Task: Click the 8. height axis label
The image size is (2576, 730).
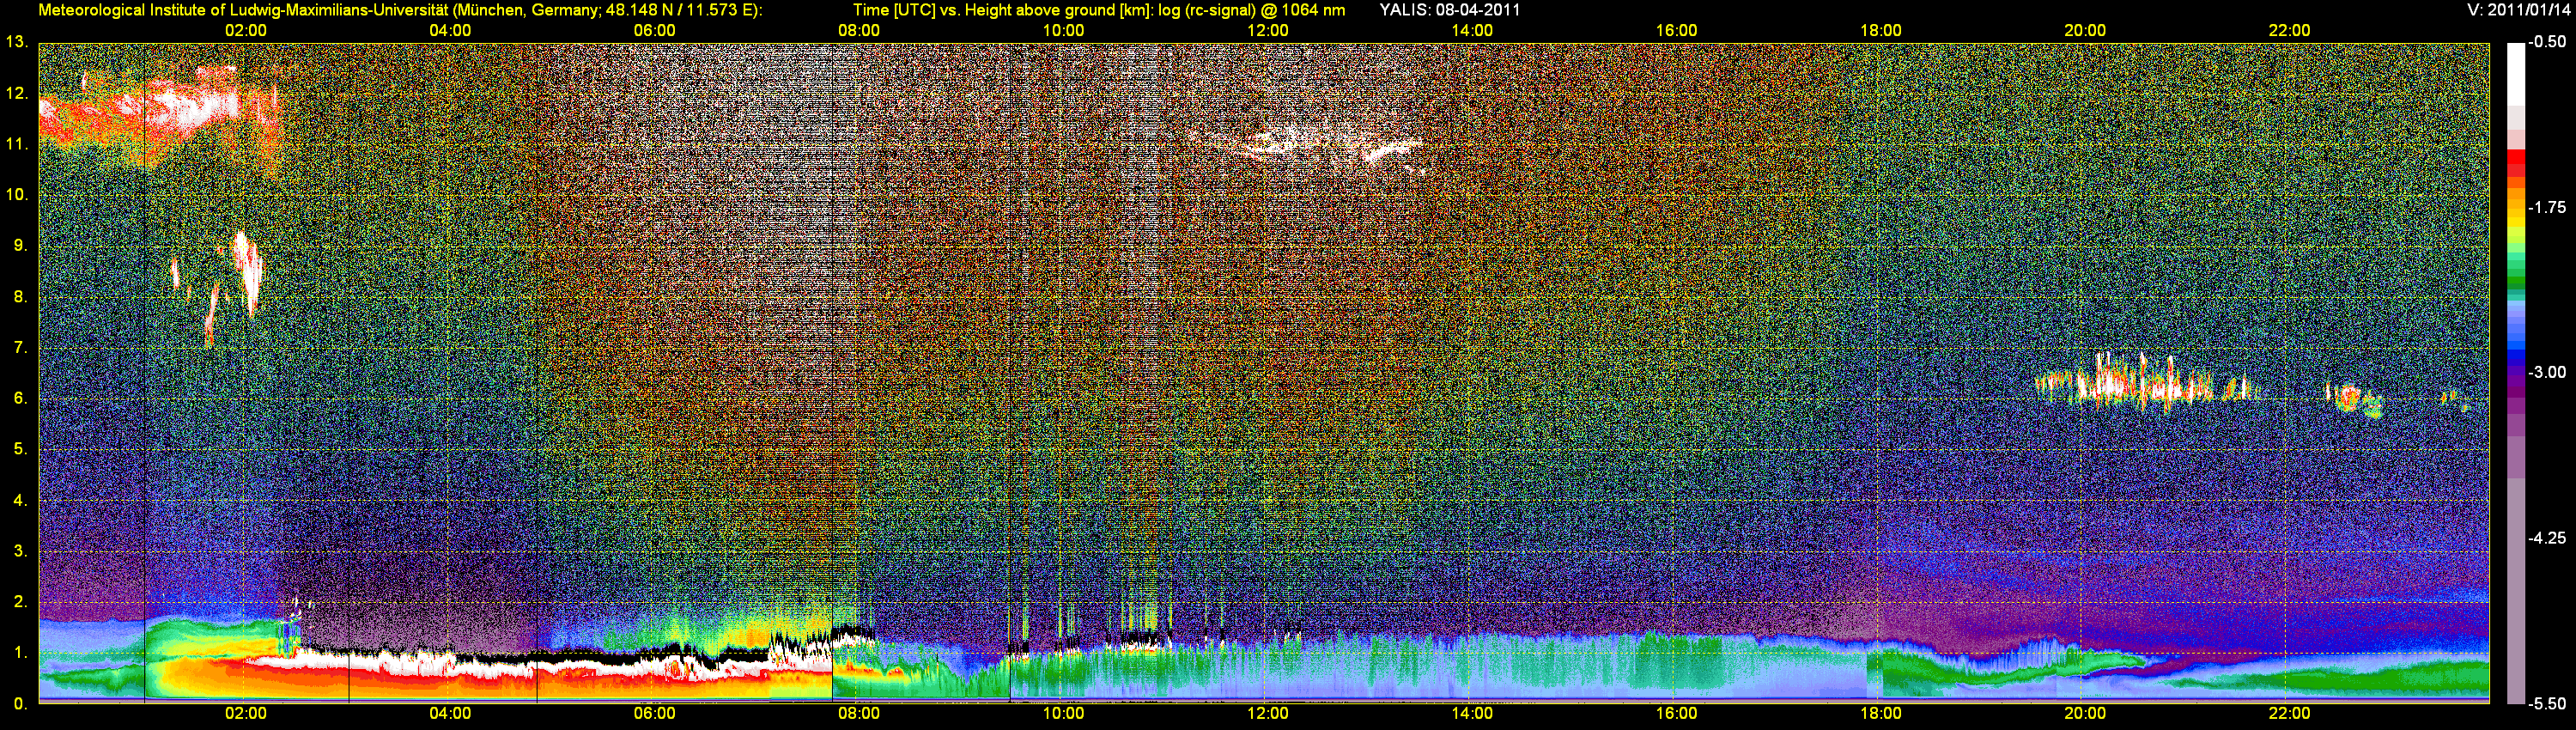Action: pos(20,297)
